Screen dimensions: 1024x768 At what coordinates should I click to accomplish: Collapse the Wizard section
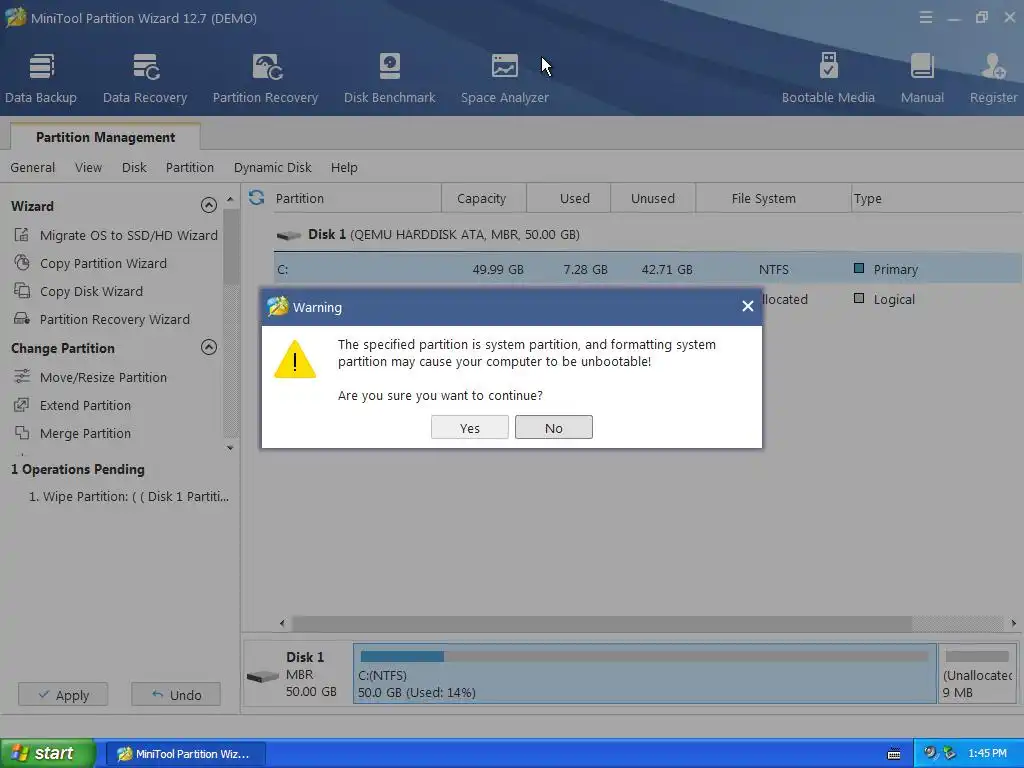[x=208, y=205]
